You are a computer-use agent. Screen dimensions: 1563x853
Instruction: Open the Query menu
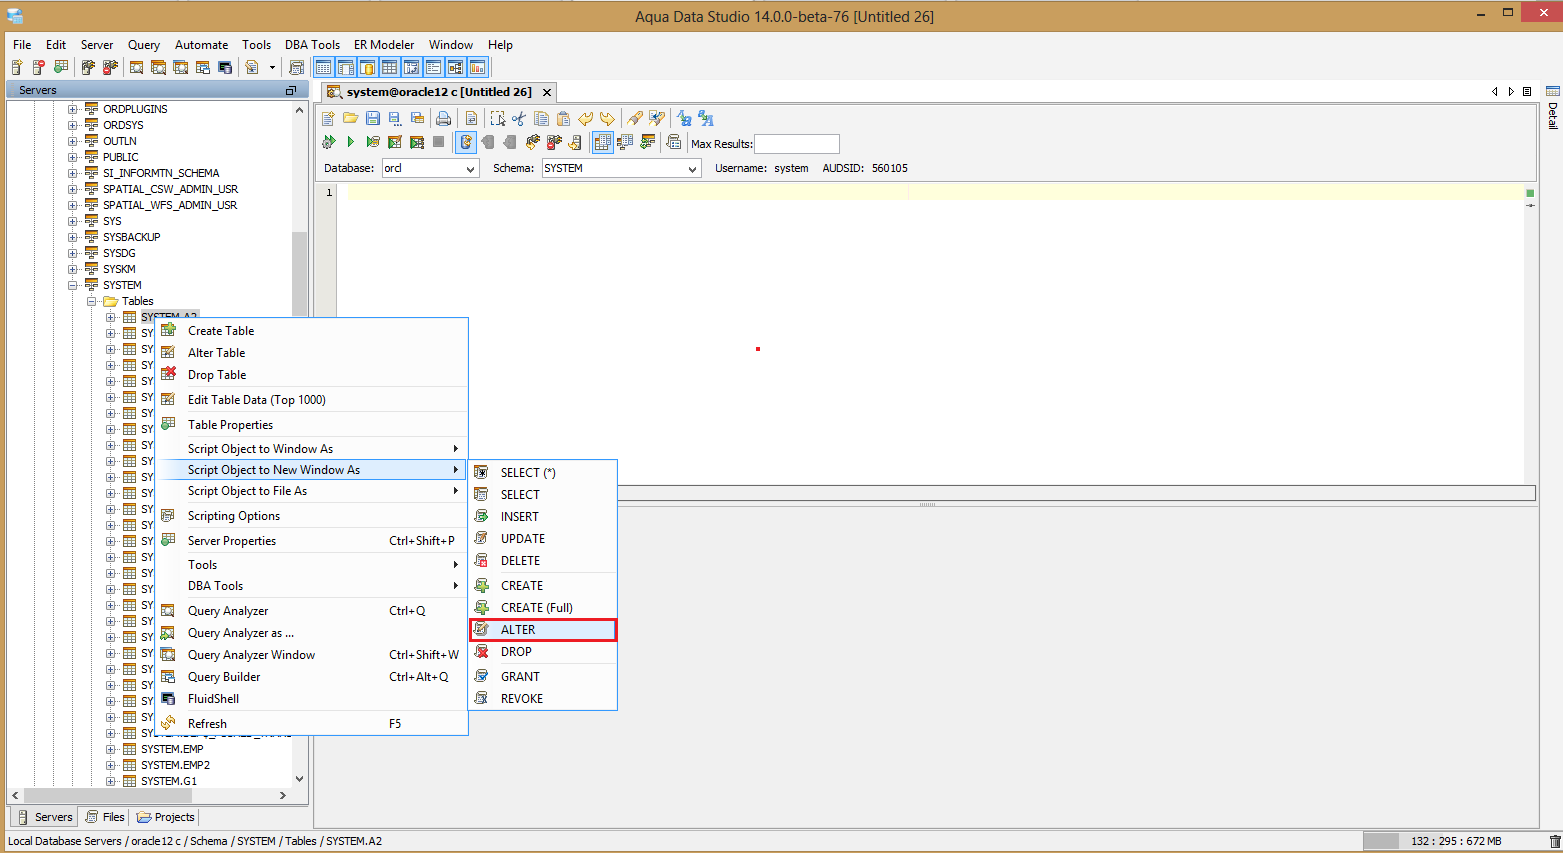point(144,45)
